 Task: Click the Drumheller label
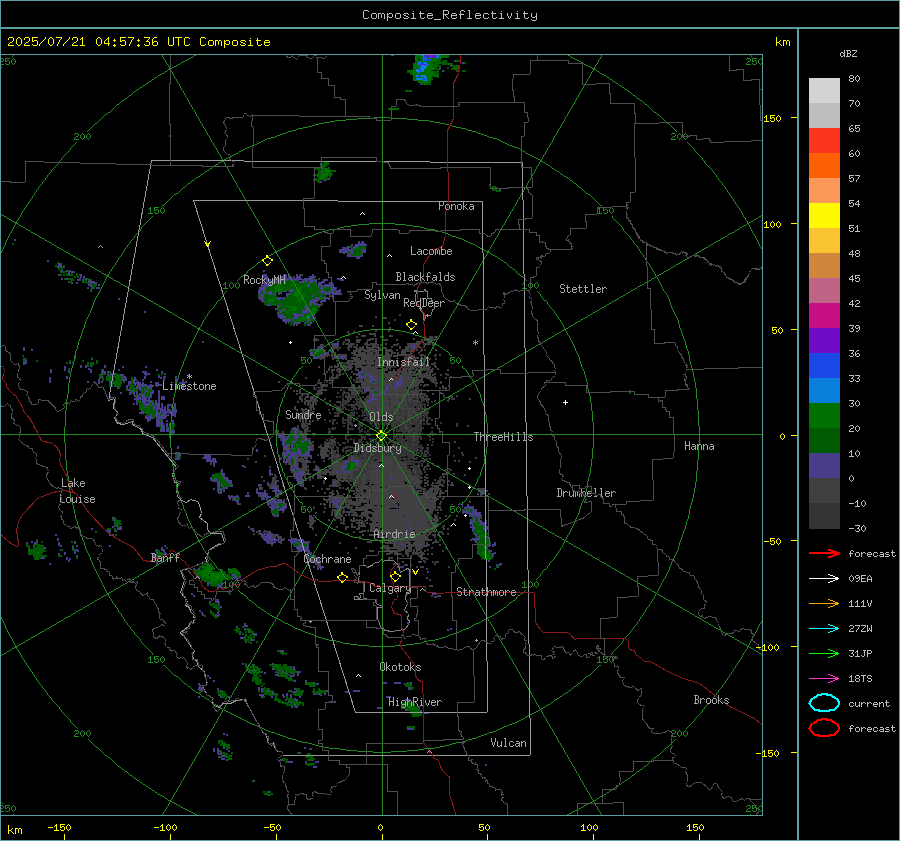tap(586, 493)
